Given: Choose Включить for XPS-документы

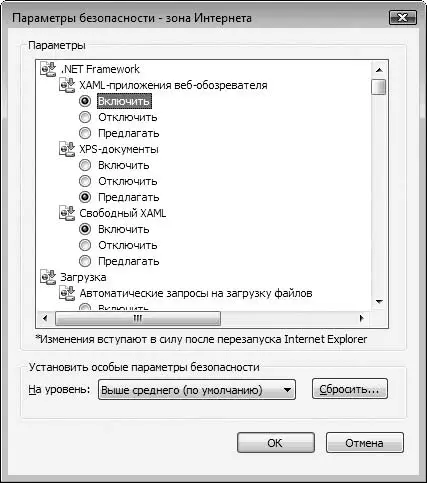Looking at the screenshot, I should pos(85,165).
